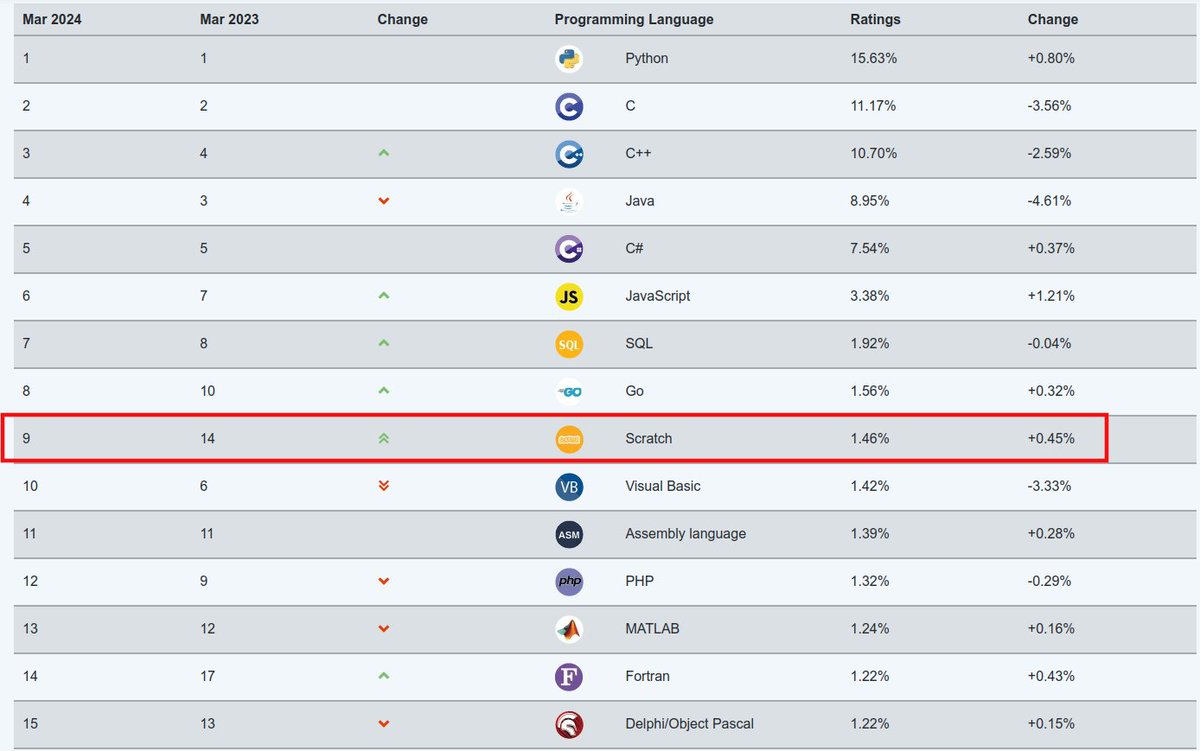Viewport: 1200px width, 751px height.
Task: Click the Scratch language name
Action: pyautogui.click(x=649, y=439)
